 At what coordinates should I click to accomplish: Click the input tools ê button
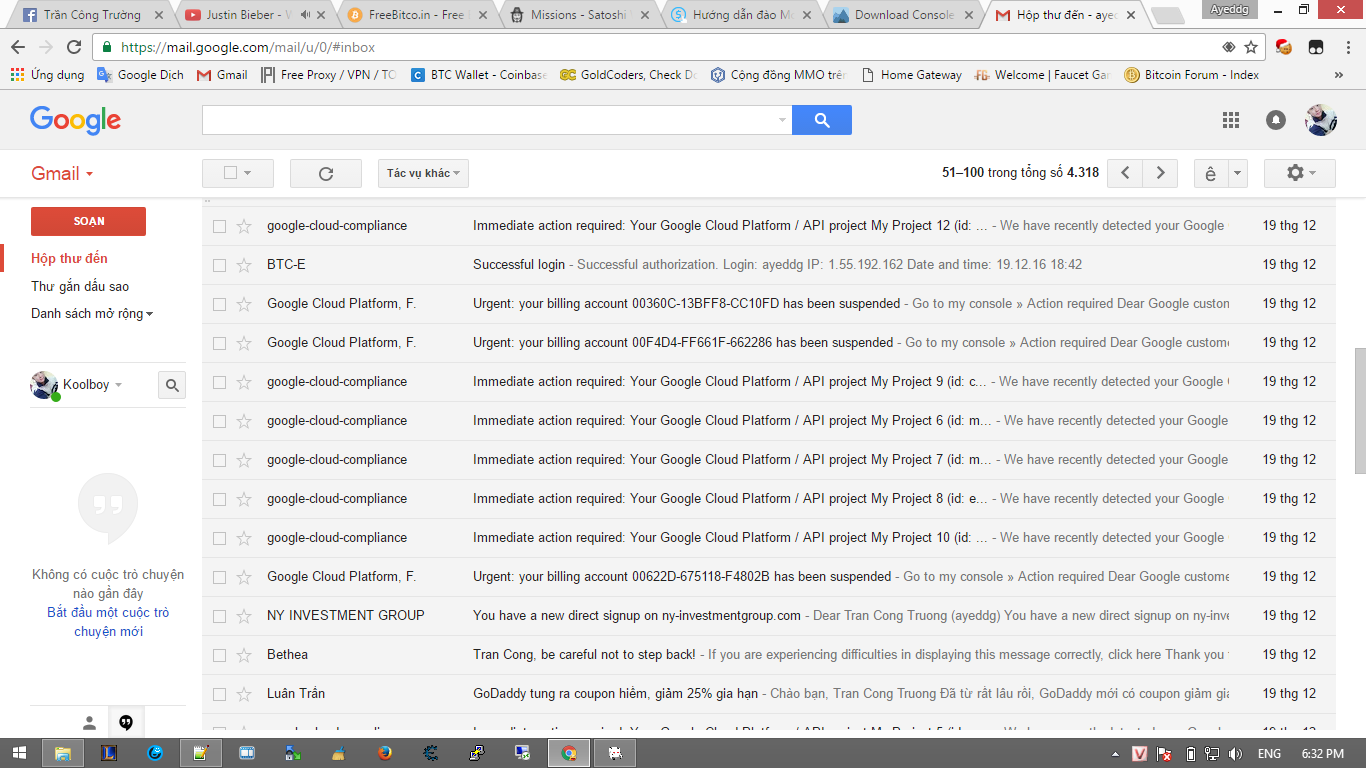1211,173
